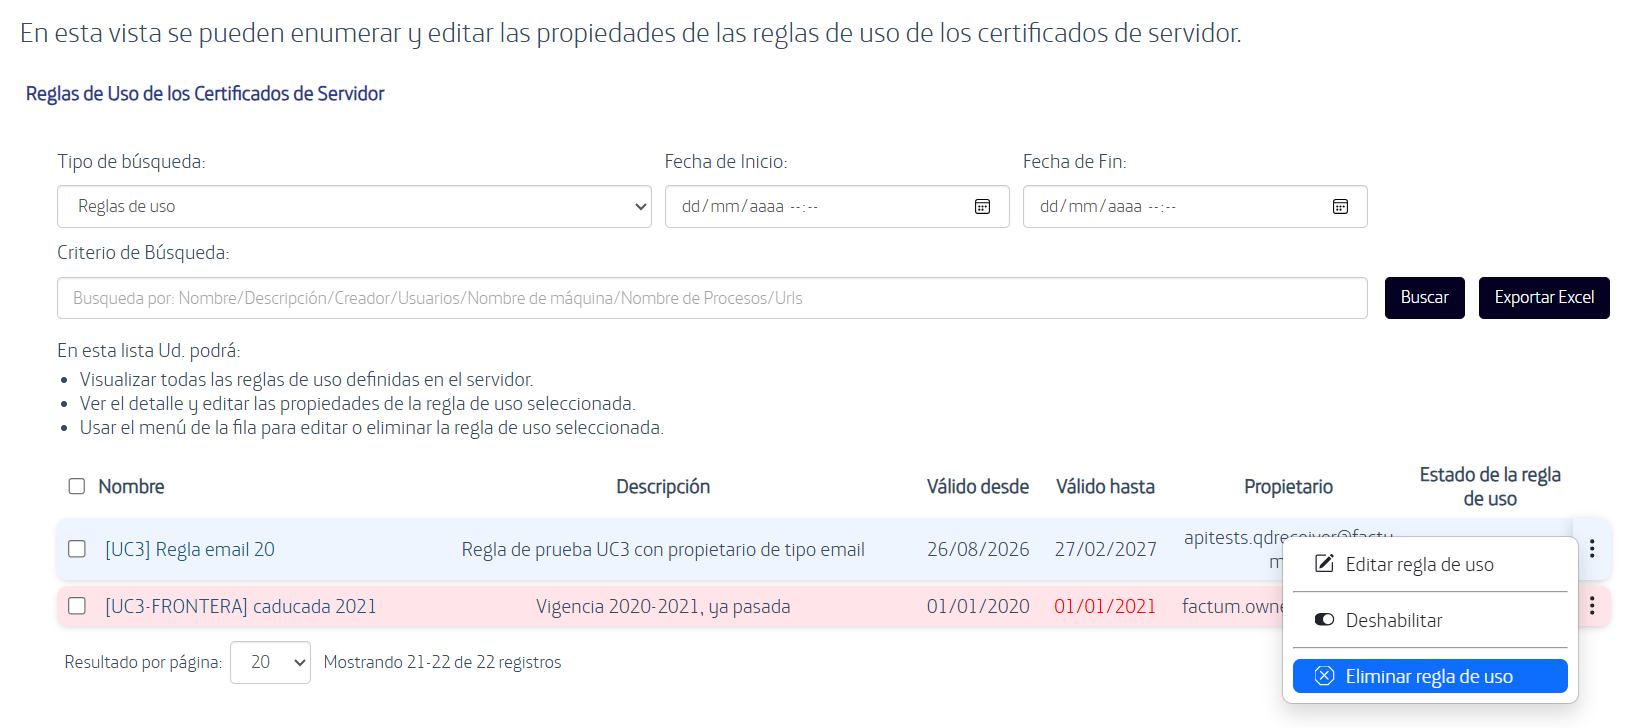Tick the select-all checkbox next to Nombre

pyautogui.click(x=77, y=486)
